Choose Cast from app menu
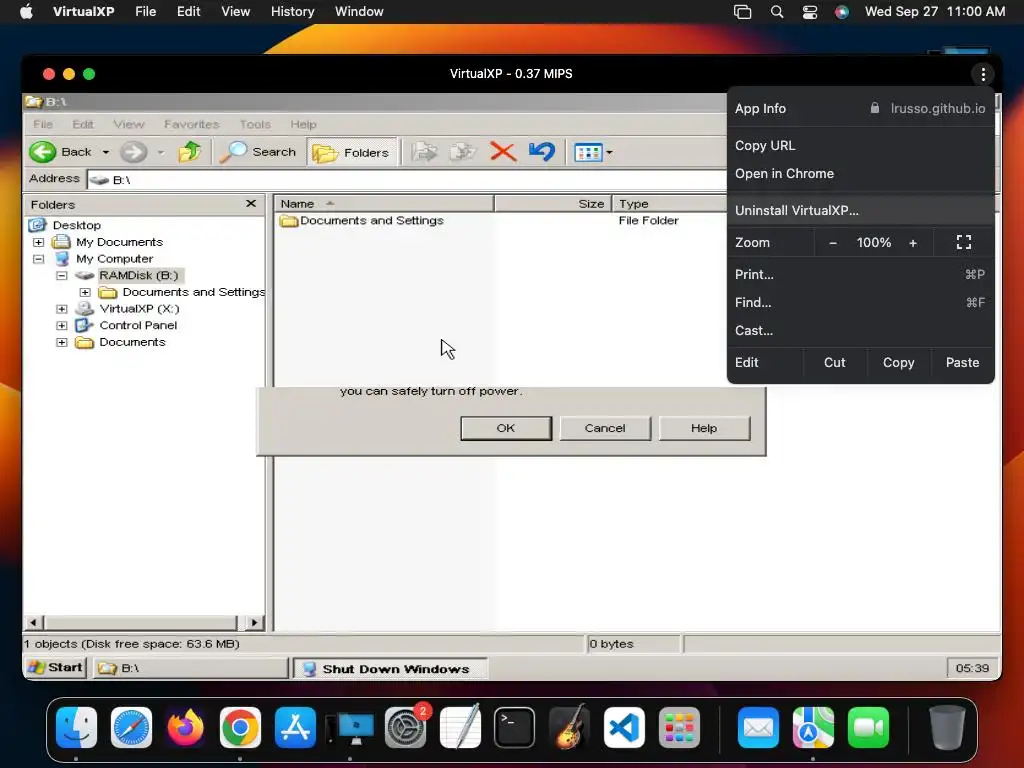Image resolution: width=1024 pixels, height=768 pixels. coord(860,330)
